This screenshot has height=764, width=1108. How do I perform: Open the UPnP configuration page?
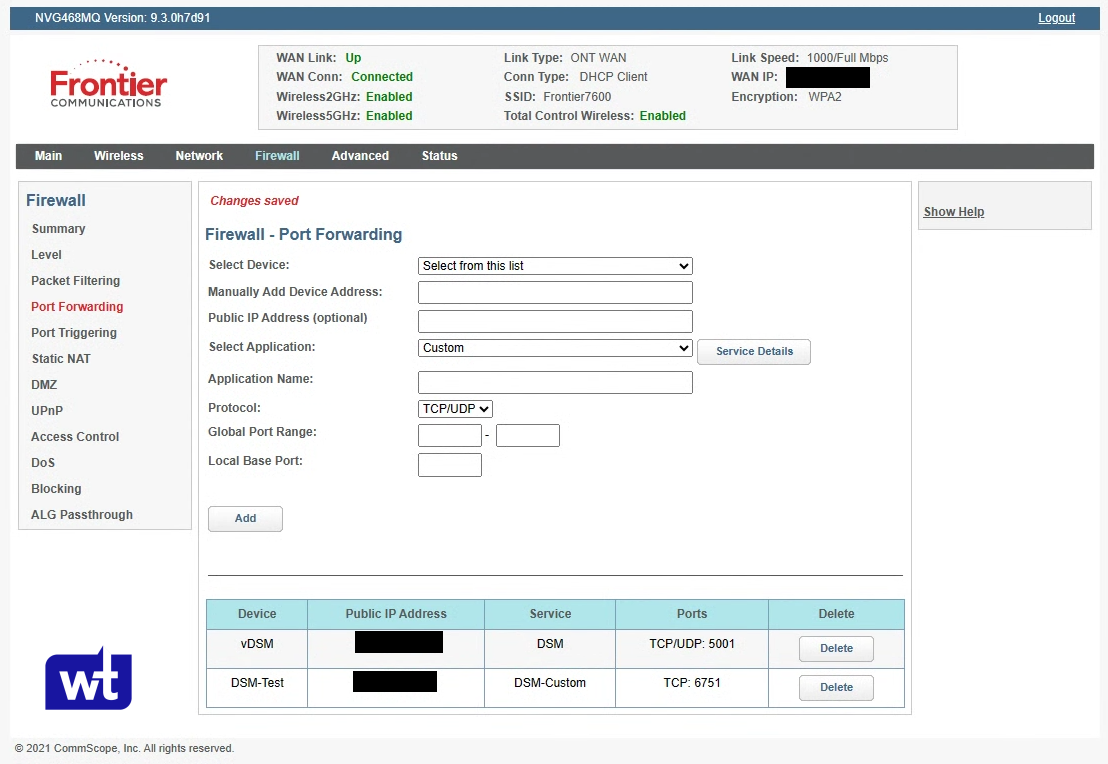[x=47, y=410]
